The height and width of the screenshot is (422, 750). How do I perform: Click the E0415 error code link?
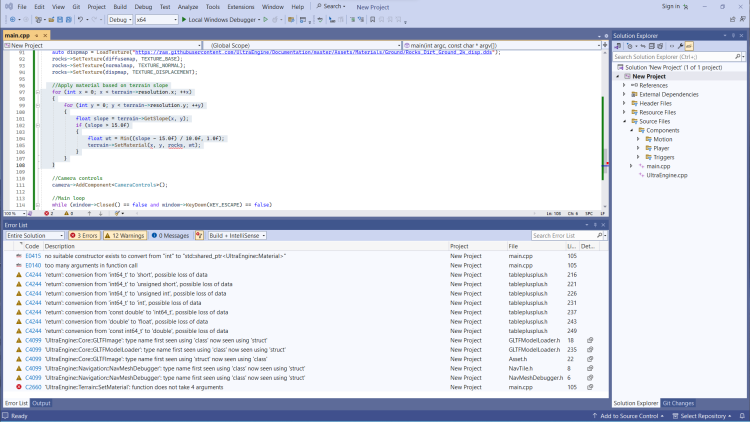(33, 256)
